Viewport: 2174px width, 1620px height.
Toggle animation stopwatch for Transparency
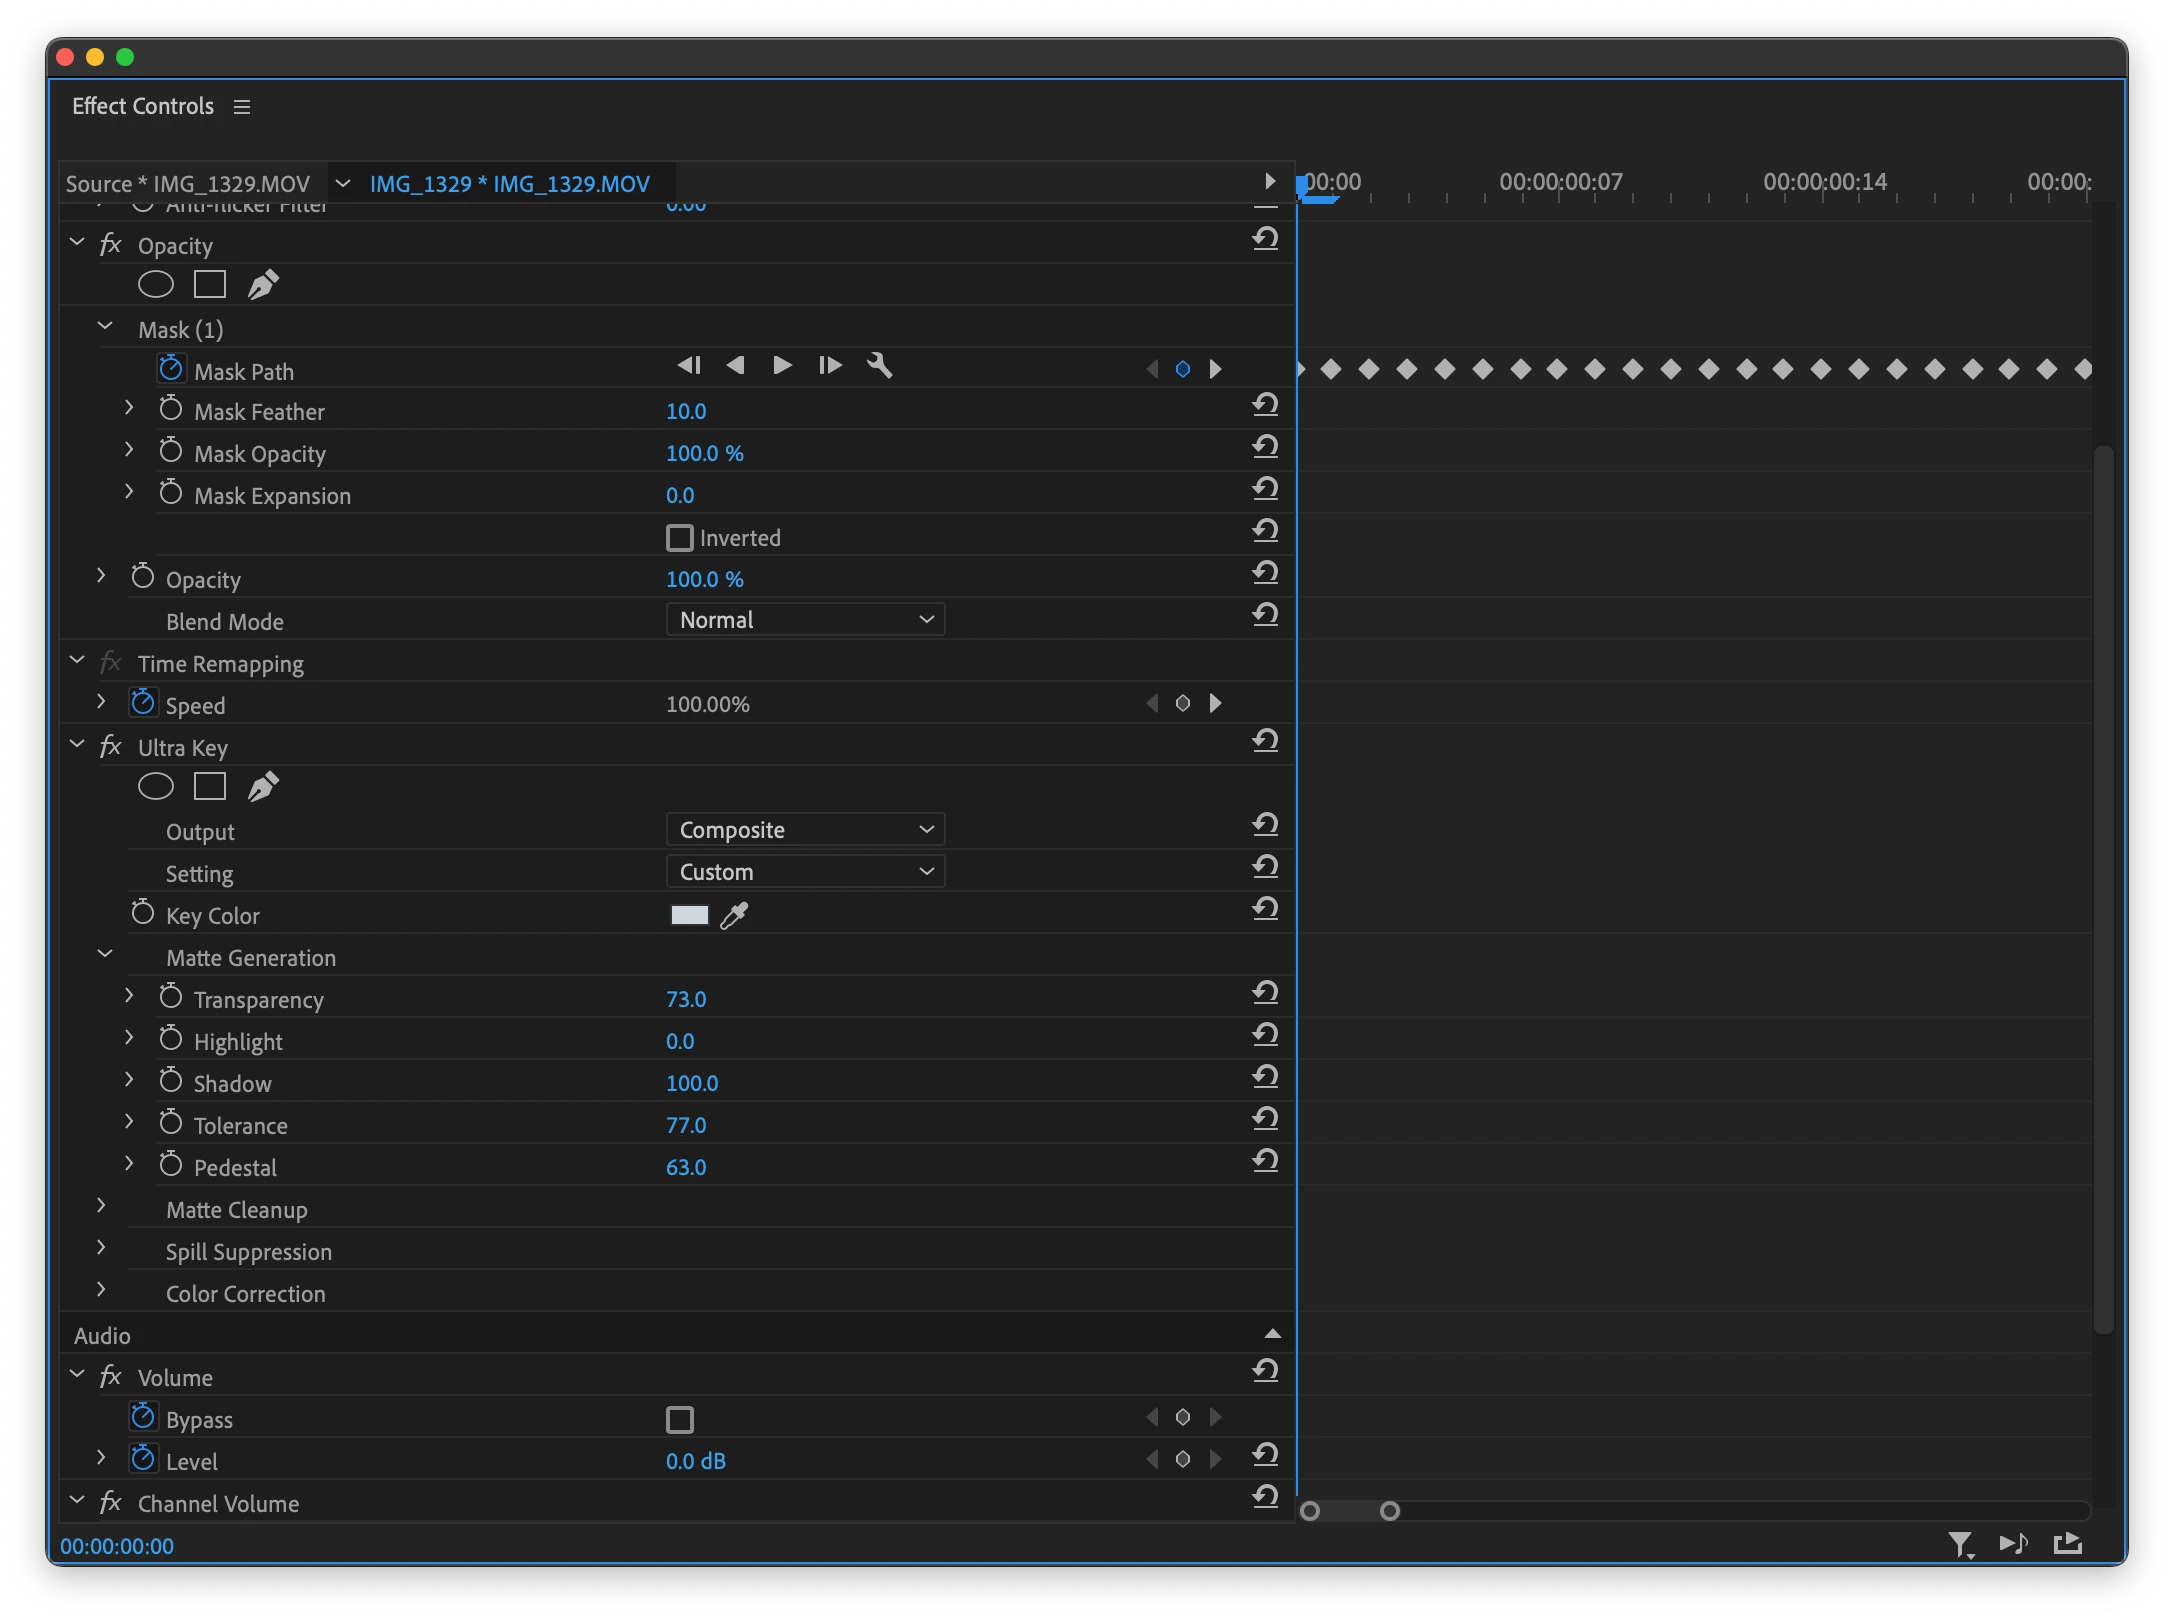(171, 998)
